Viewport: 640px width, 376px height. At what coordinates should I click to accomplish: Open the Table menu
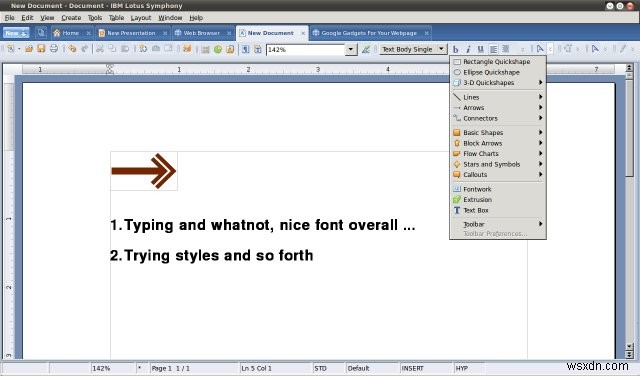pos(116,18)
